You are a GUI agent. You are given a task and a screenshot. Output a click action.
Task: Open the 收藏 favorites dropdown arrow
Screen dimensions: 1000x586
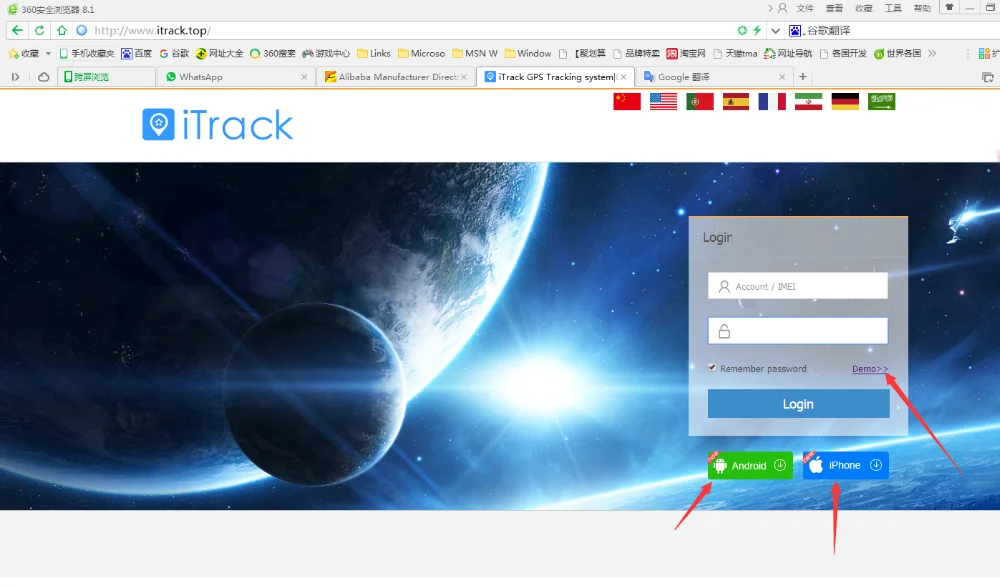[48, 53]
